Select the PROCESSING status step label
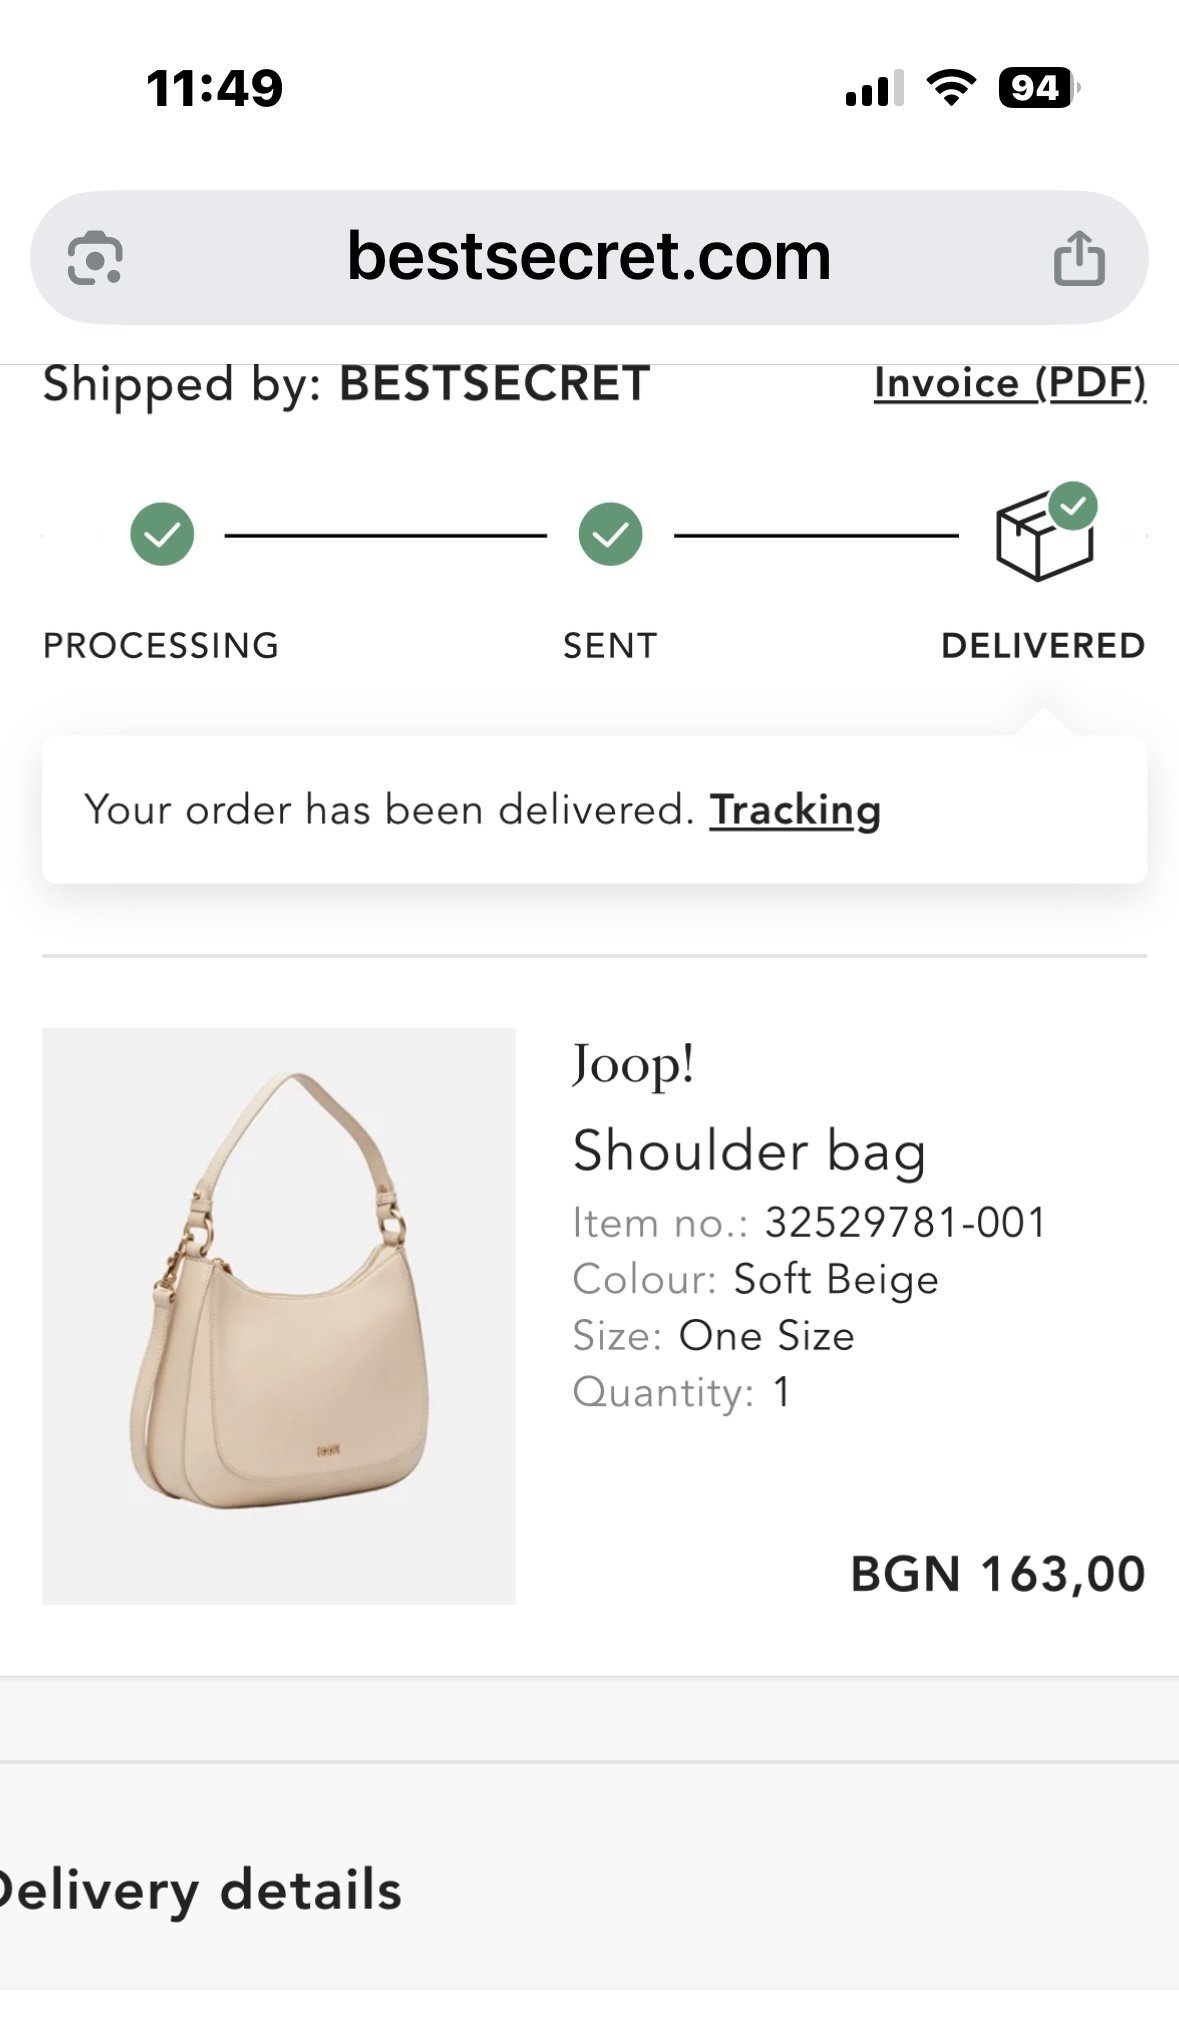The image size is (1179, 2033). [x=161, y=646]
